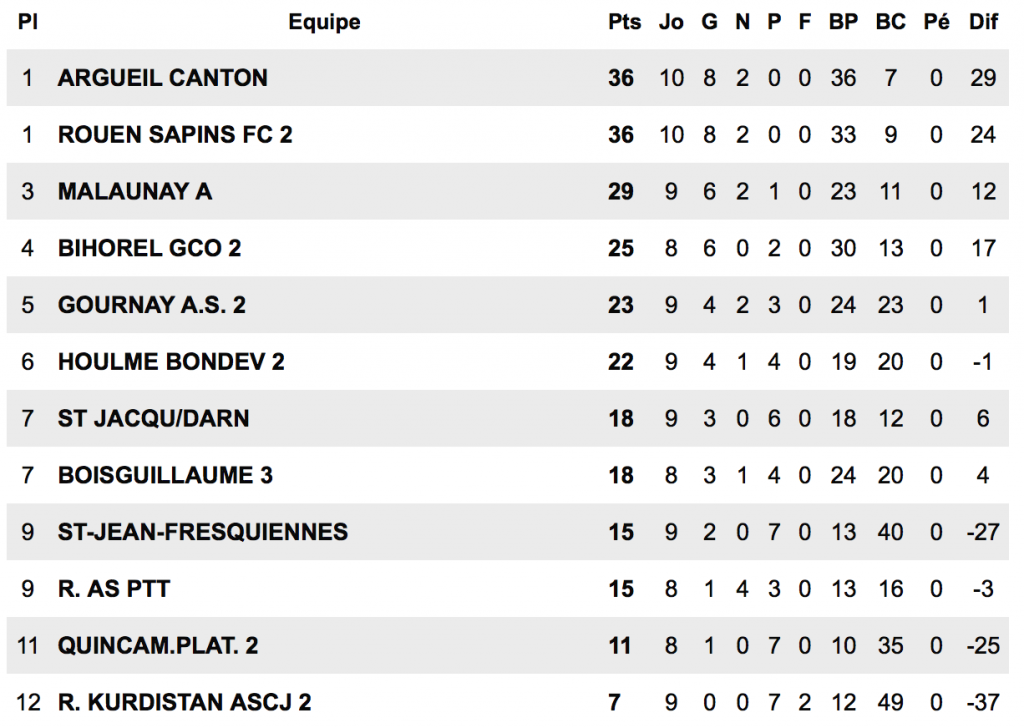Select the MALAUNAY A team row
This screenshot has width=1024, height=728.
pos(135,191)
